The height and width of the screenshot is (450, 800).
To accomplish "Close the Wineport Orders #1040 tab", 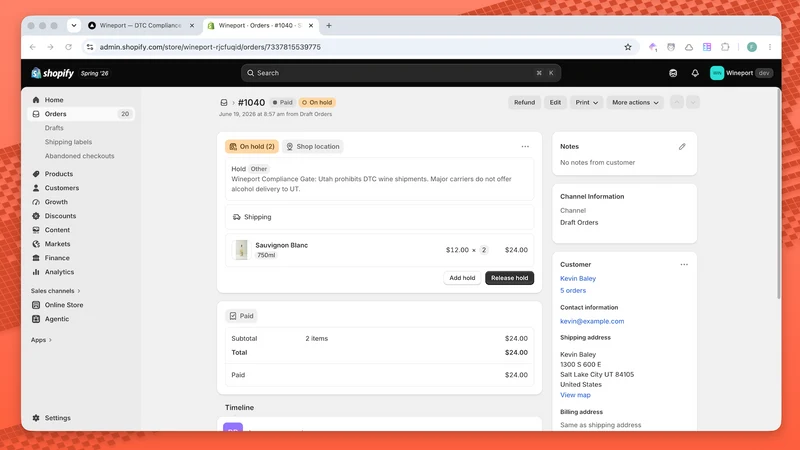I will 311,26.
